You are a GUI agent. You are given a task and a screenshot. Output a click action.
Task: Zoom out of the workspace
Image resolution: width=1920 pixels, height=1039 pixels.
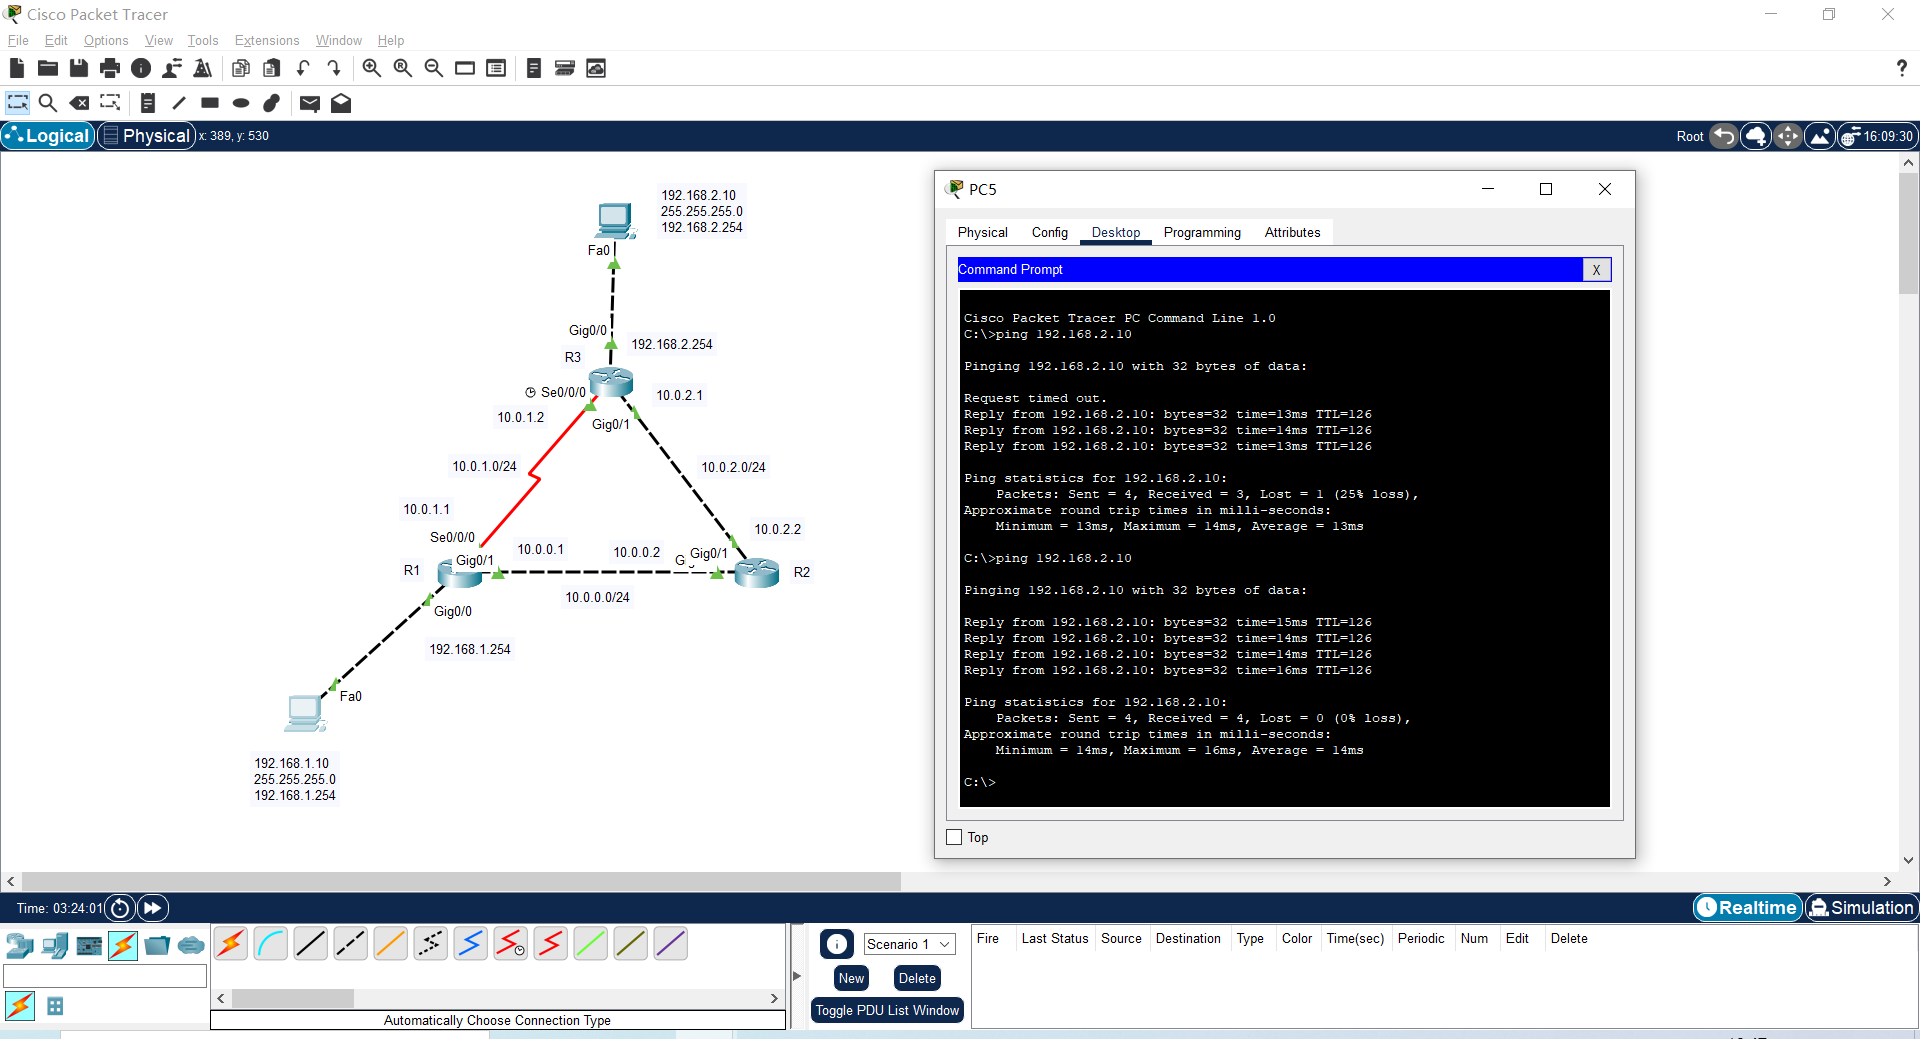coord(434,68)
